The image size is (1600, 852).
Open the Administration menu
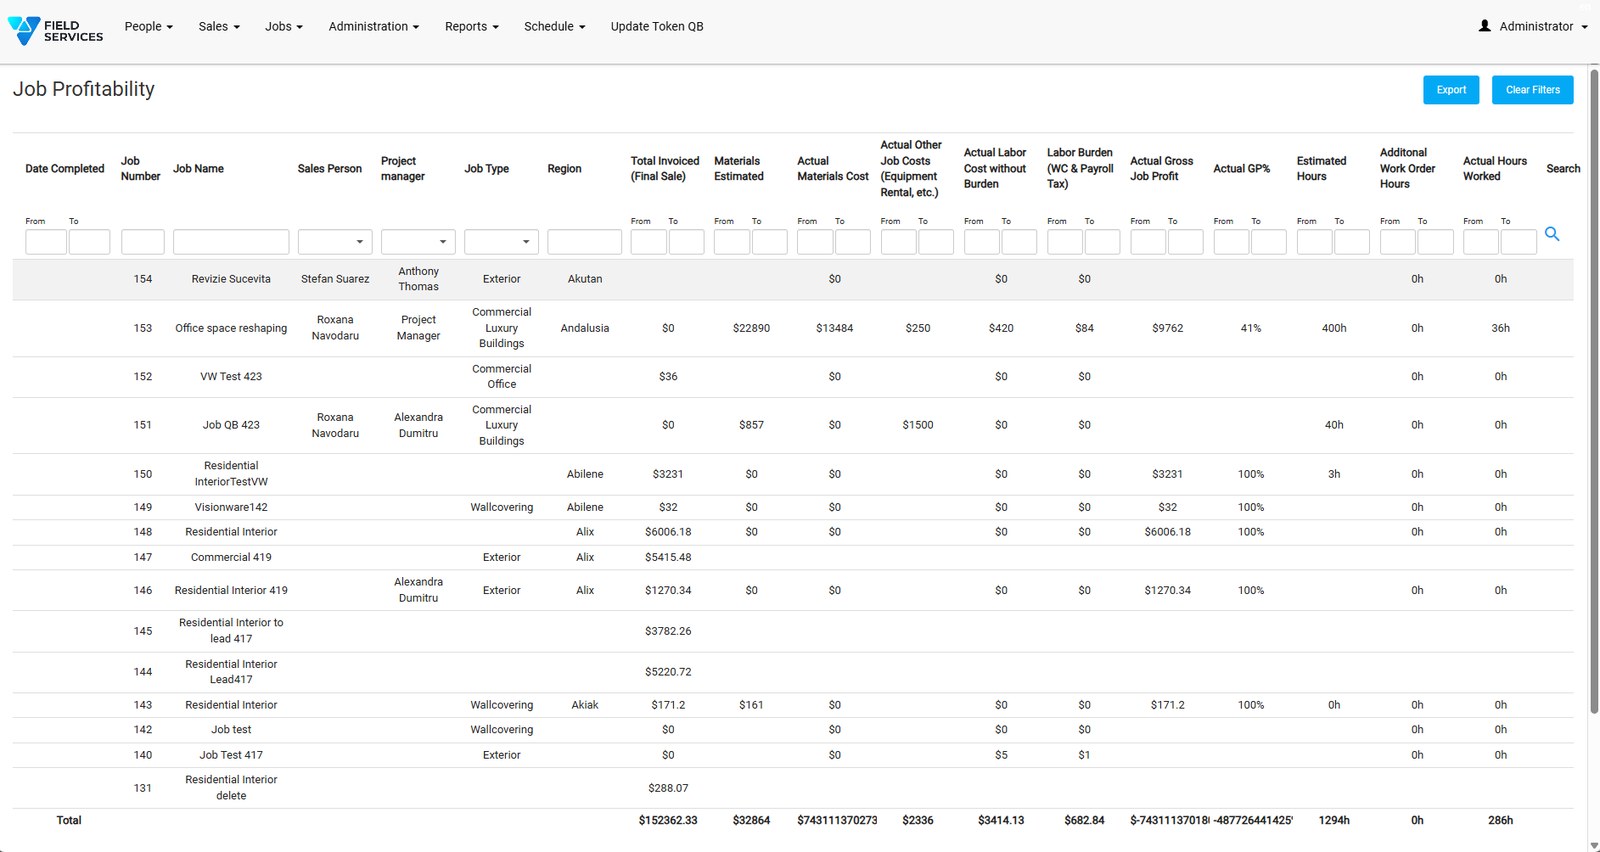pos(373,26)
